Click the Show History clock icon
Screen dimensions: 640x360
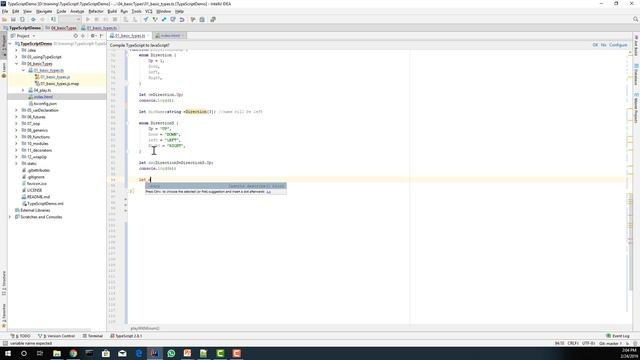[173, 20]
